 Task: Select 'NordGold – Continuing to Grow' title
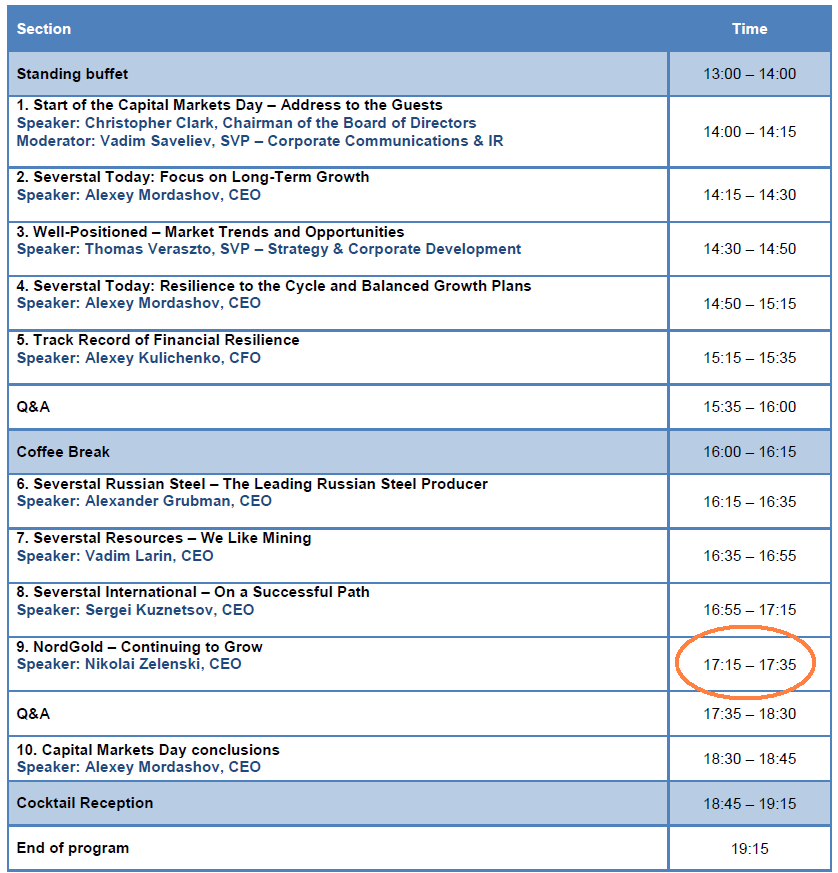click(x=139, y=647)
